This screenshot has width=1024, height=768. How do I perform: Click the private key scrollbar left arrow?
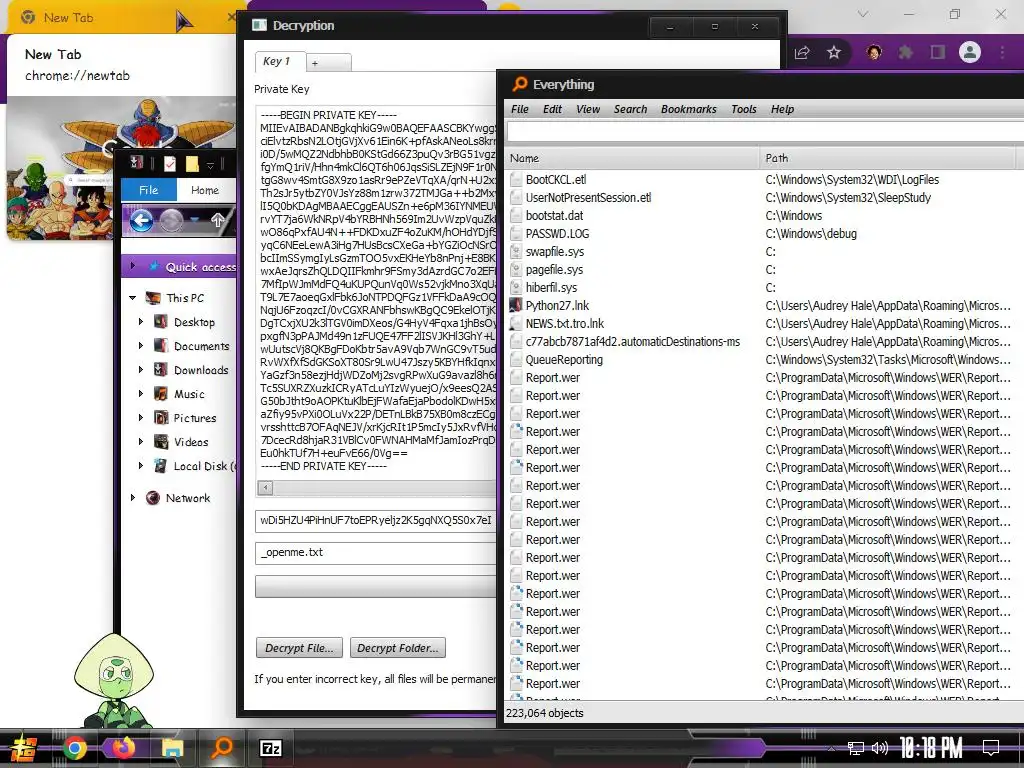tap(265, 487)
